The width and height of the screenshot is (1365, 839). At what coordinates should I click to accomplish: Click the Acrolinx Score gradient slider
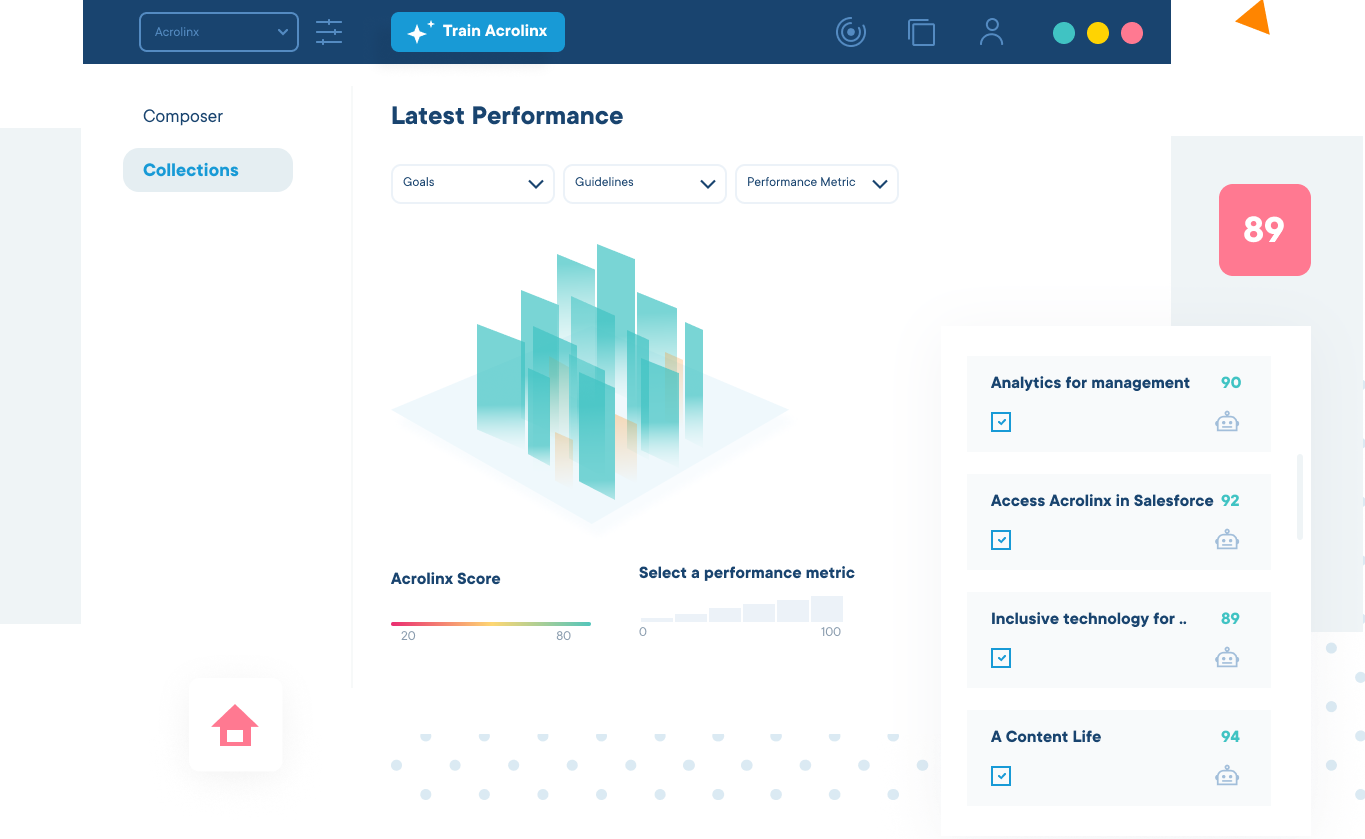tap(491, 620)
